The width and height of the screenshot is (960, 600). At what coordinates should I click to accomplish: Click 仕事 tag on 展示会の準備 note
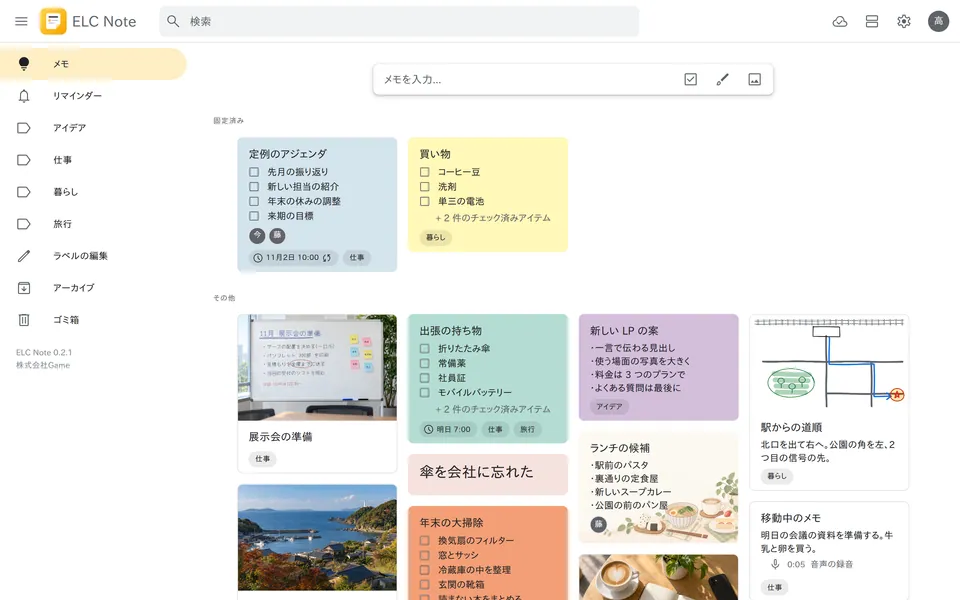[263, 459]
